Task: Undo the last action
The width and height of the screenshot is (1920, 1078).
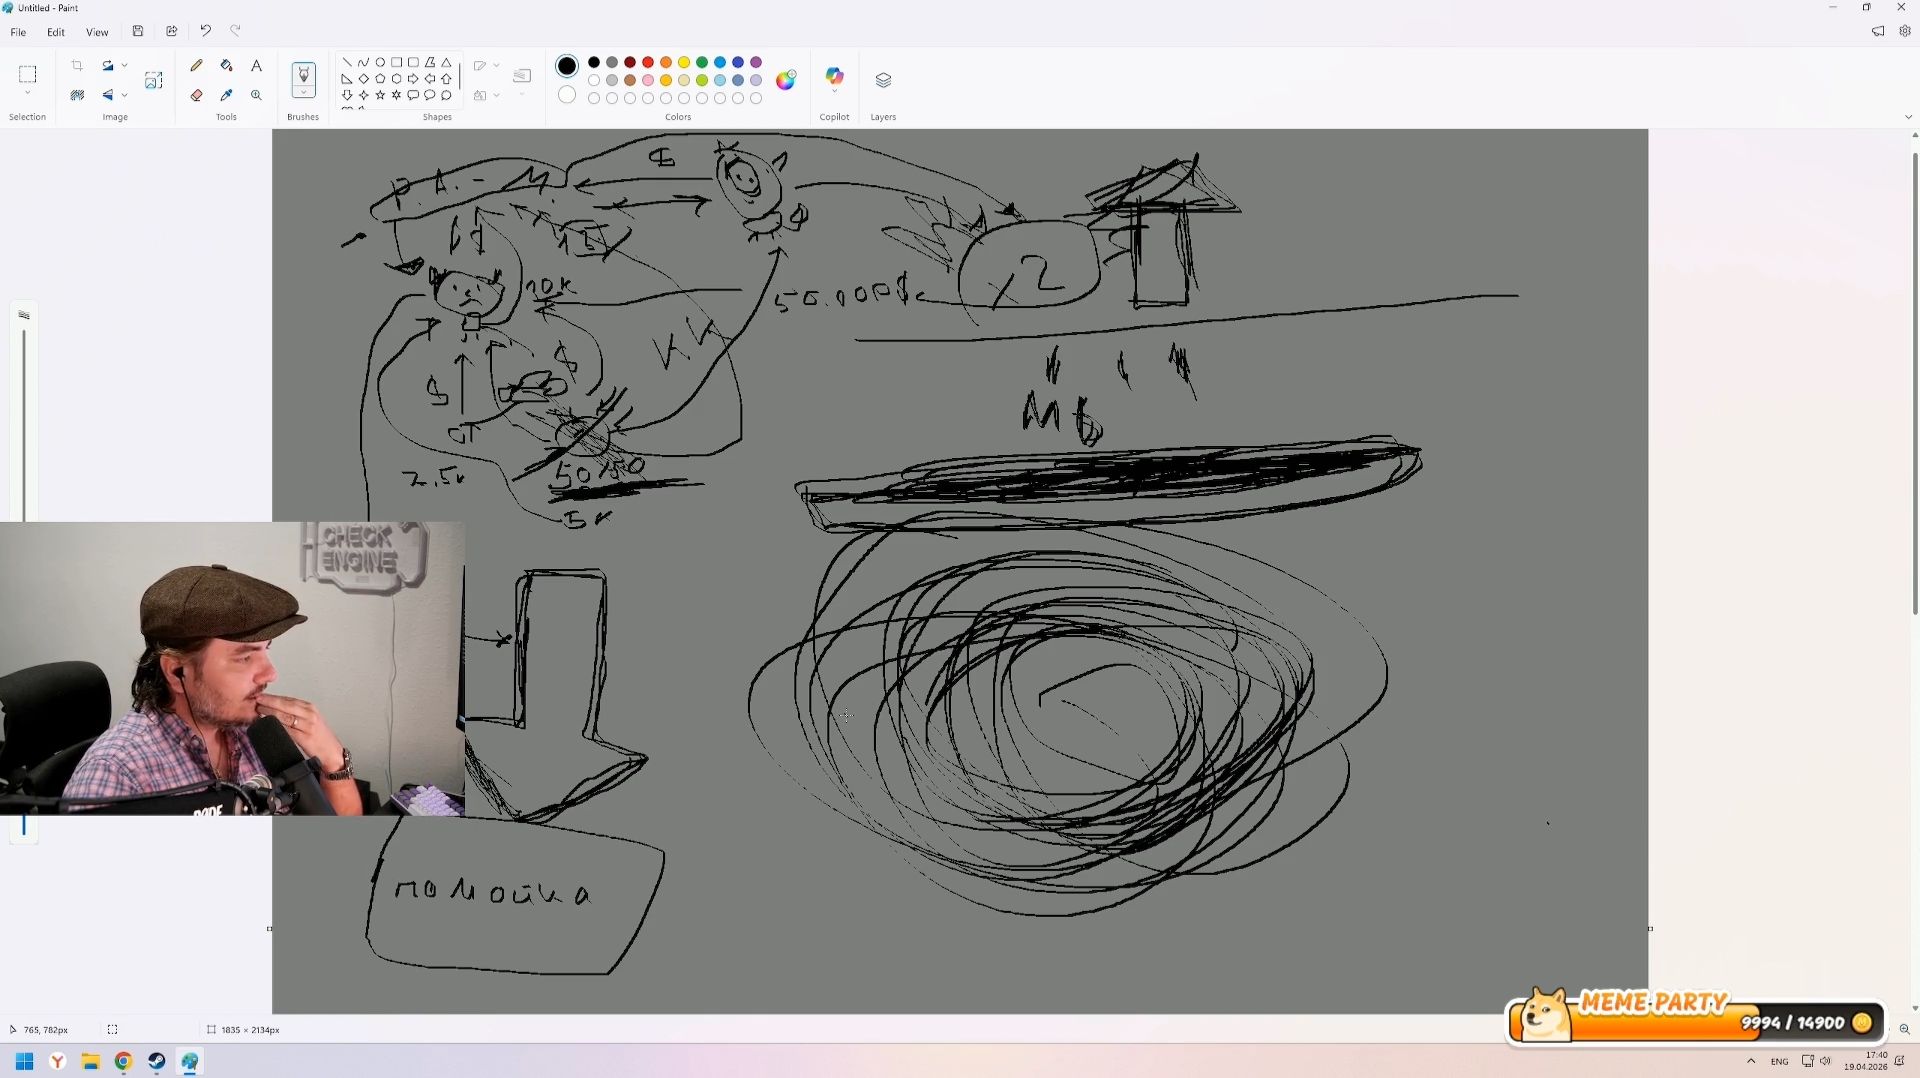Action: tap(205, 31)
